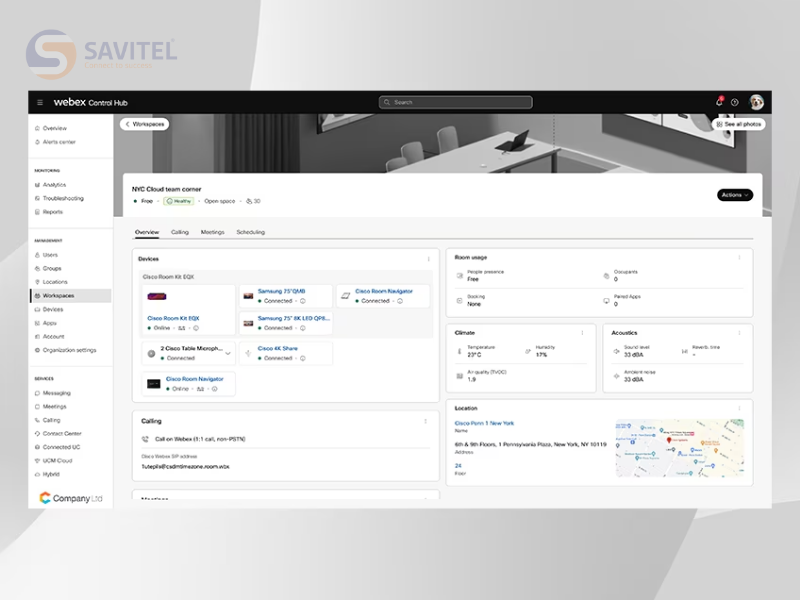Open Cisco 4K Share device link
This screenshot has width=800, height=600.
pos(278,348)
